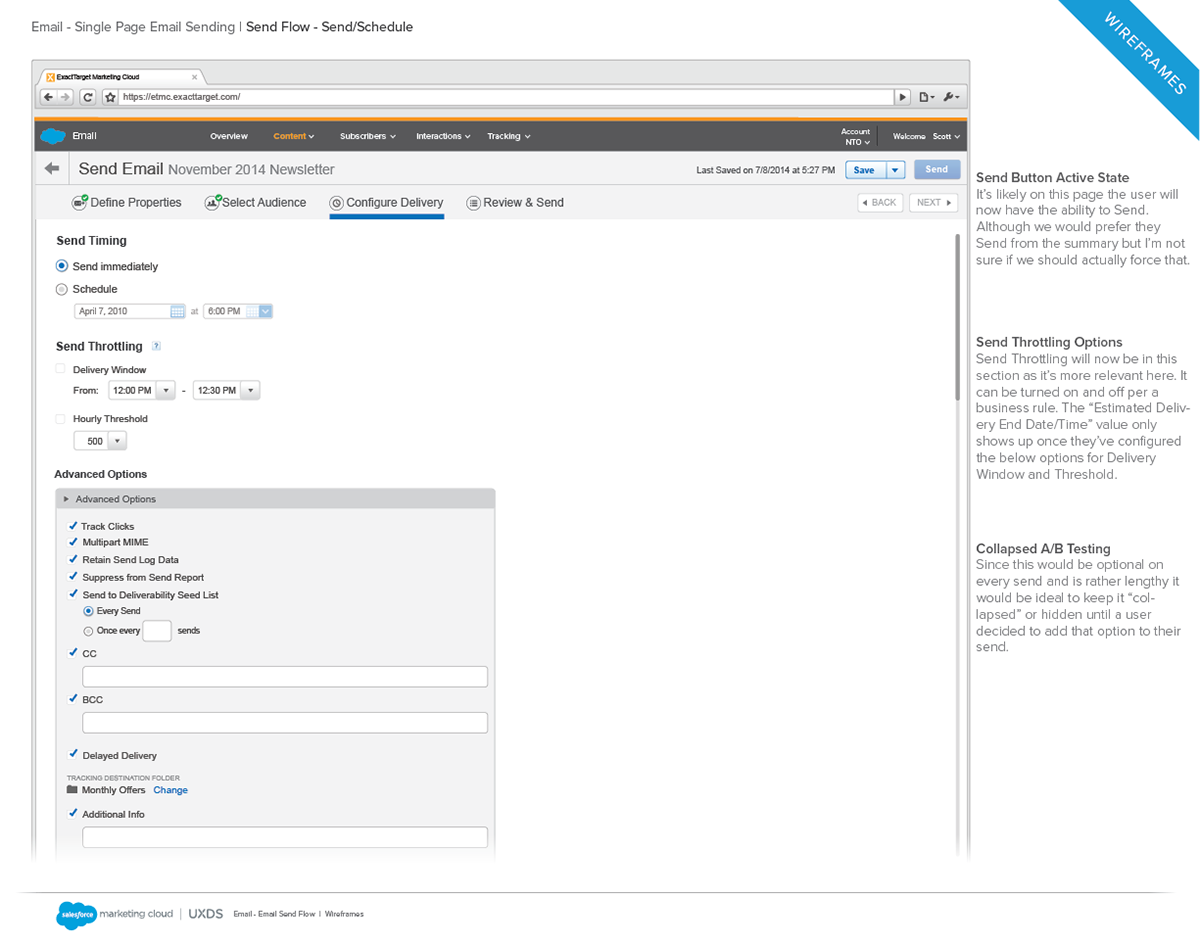The width and height of the screenshot is (1200, 945).
Task: Switch to the Configure Delivery step tab
Action: pos(386,203)
